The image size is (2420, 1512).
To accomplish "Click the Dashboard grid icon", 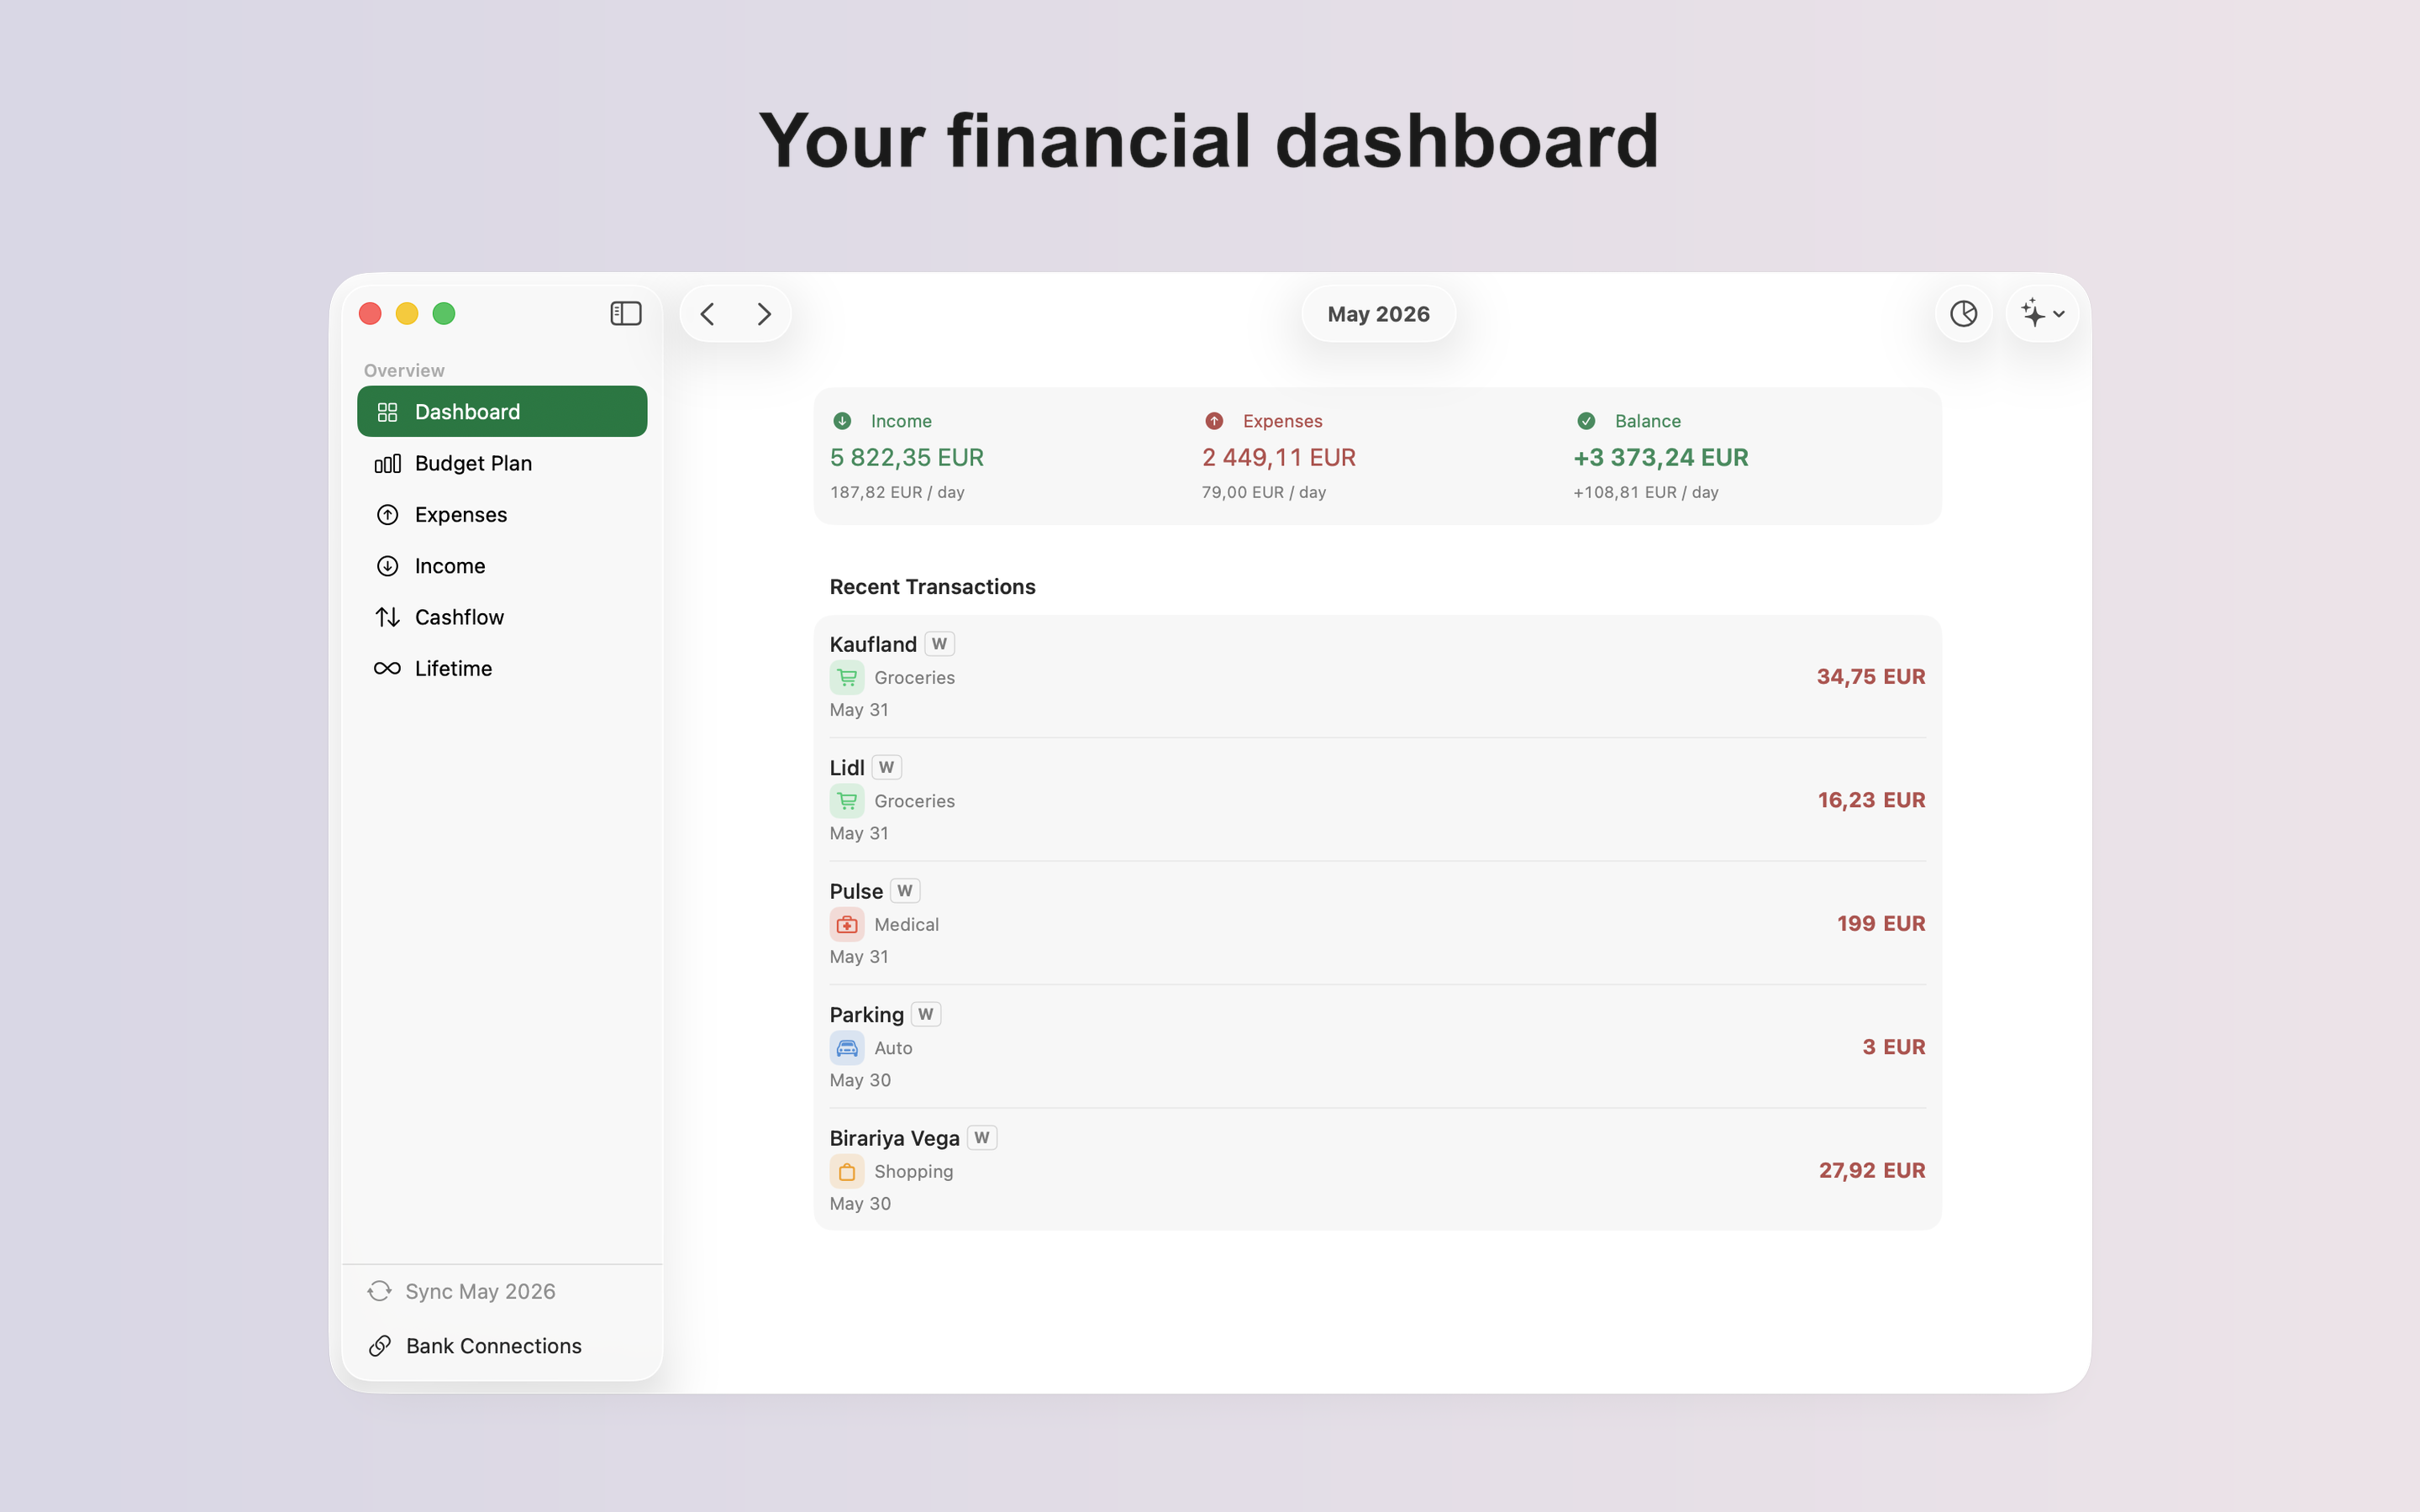I will (387, 412).
